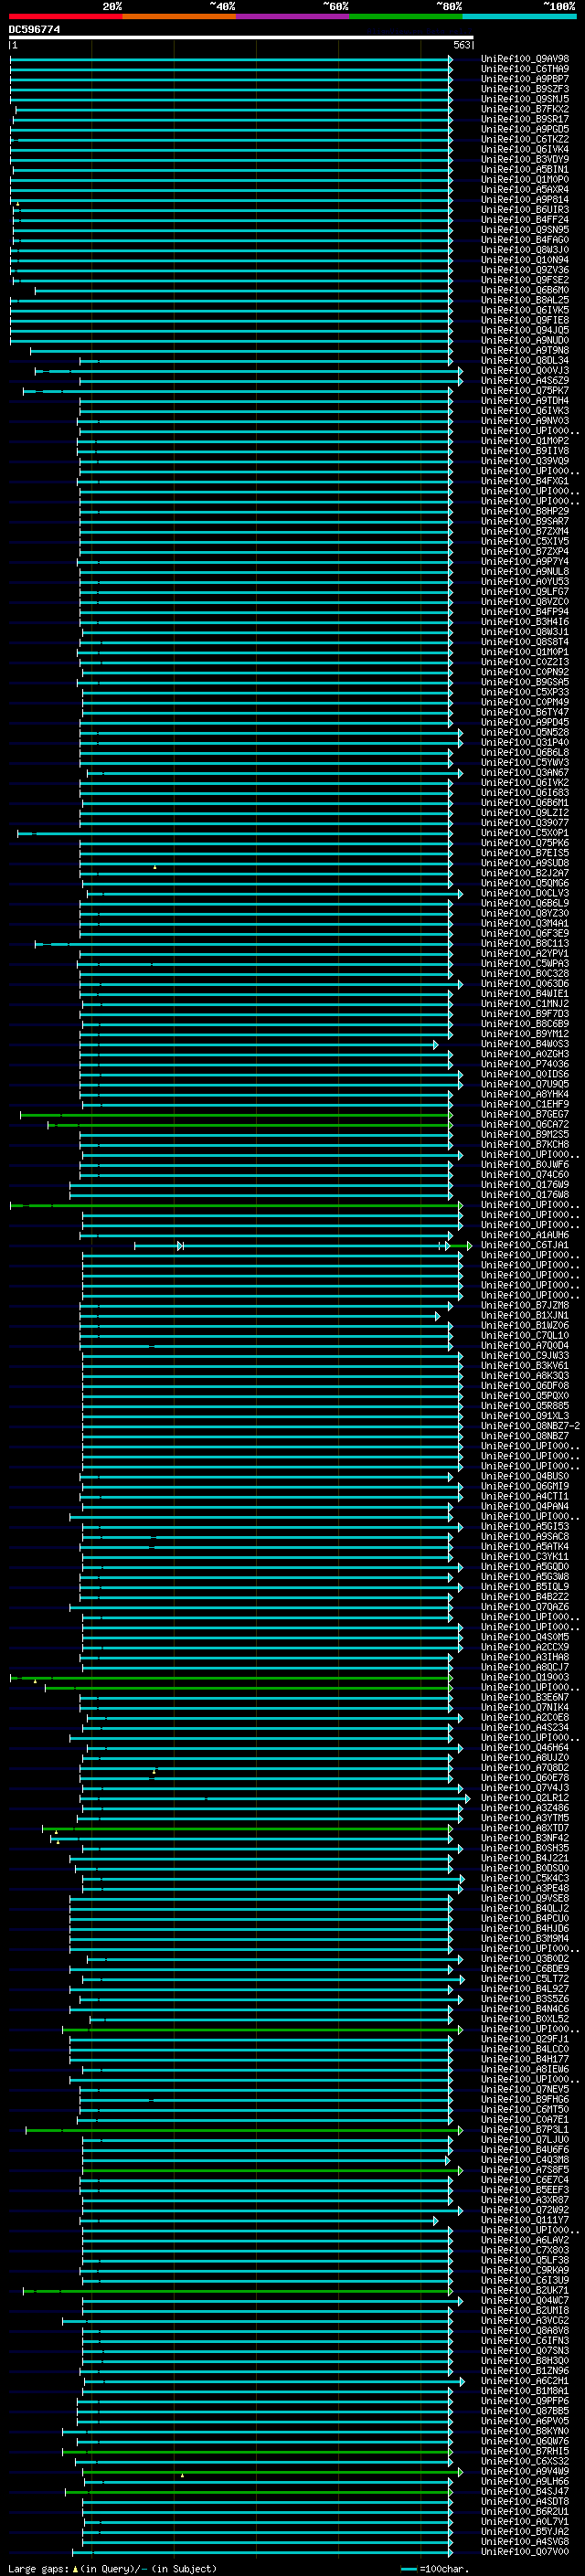
Task: Select the label UniRef100_A8K3Q3
Action: tap(525, 1375)
